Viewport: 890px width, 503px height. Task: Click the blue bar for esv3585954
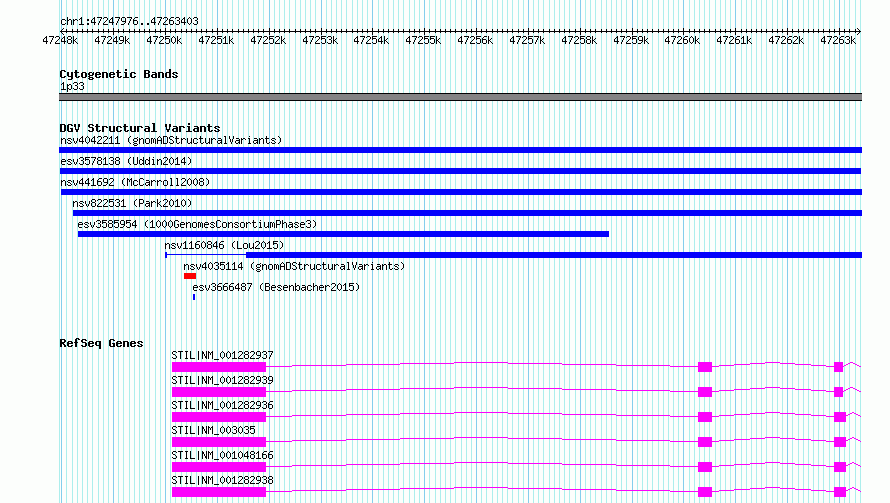[343, 234]
